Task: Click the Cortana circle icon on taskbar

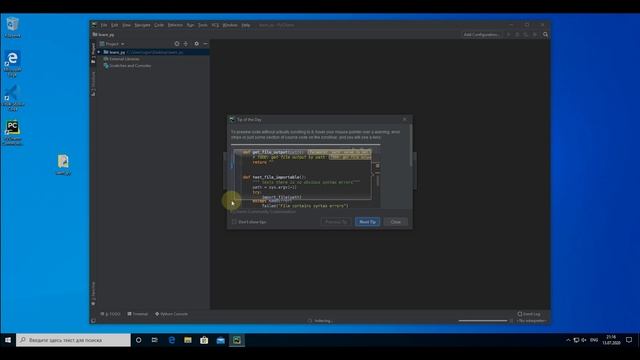Action: coord(138,340)
